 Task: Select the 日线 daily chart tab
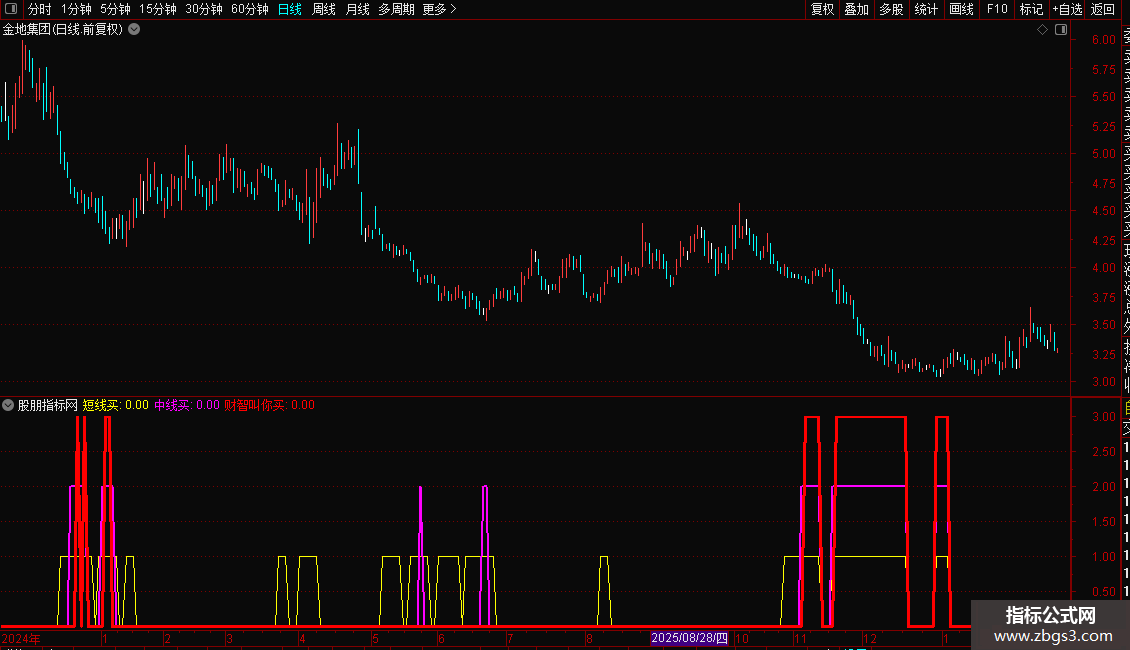(x=290, y=9)
